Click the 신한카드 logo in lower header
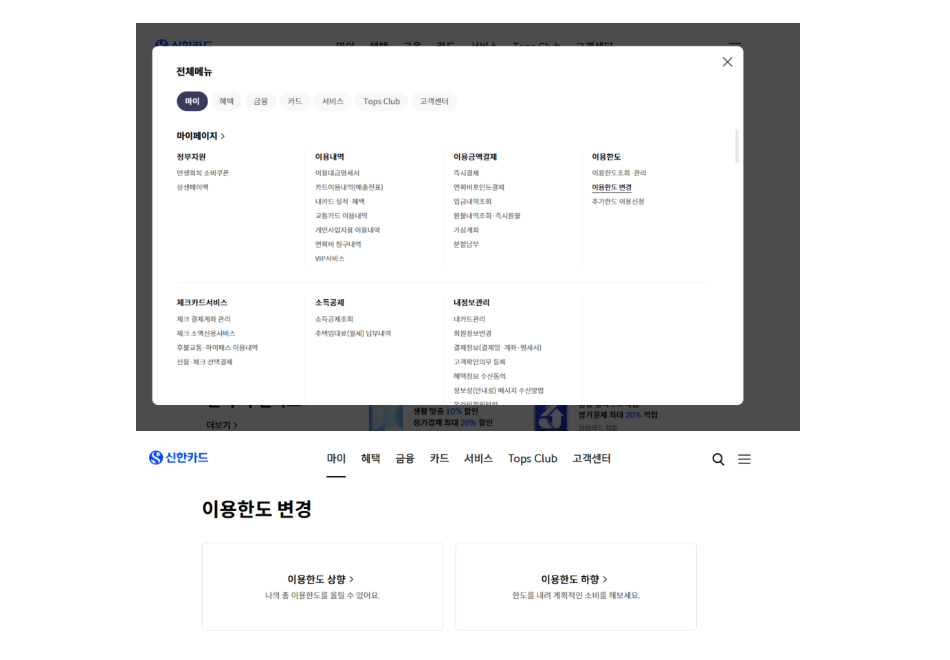Screen dimensions: 950x660 point(179,458)
